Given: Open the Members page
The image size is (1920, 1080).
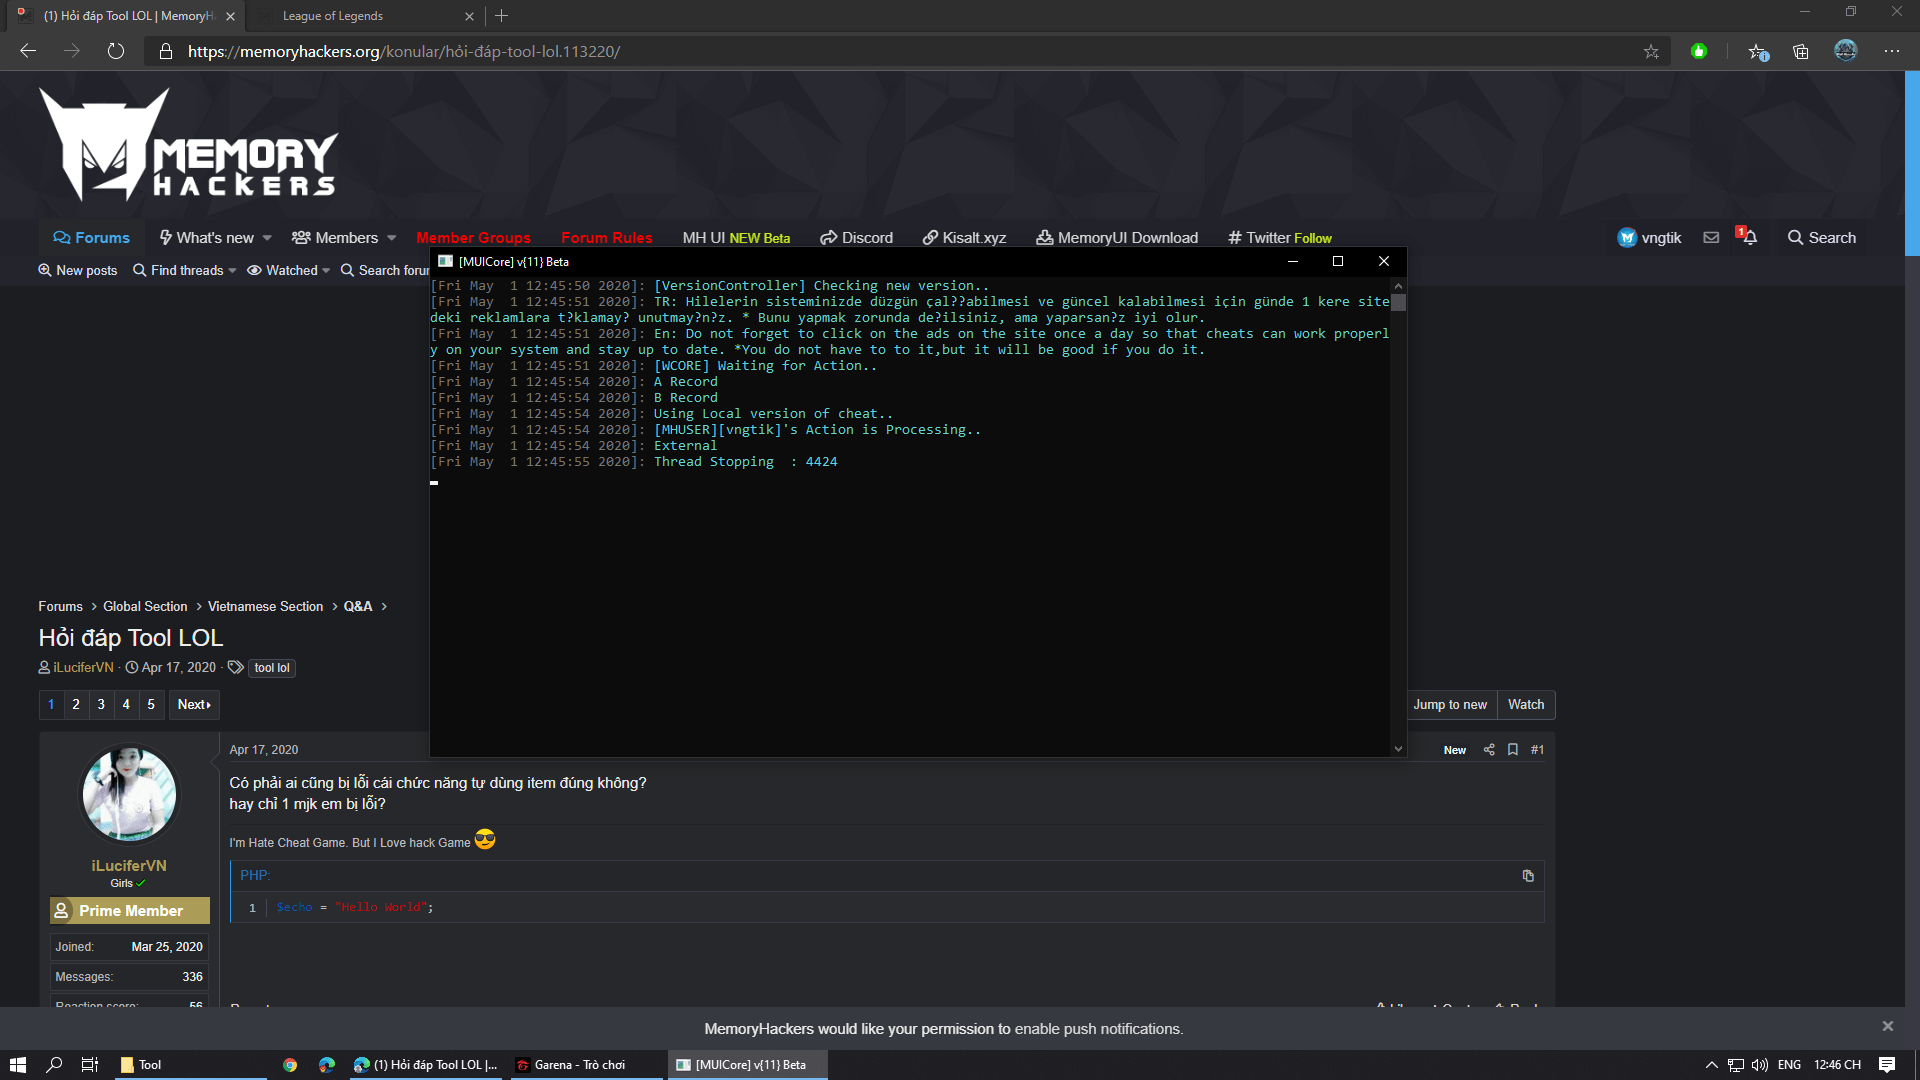Looking at the screenshot, I should (x=335, y=238).
